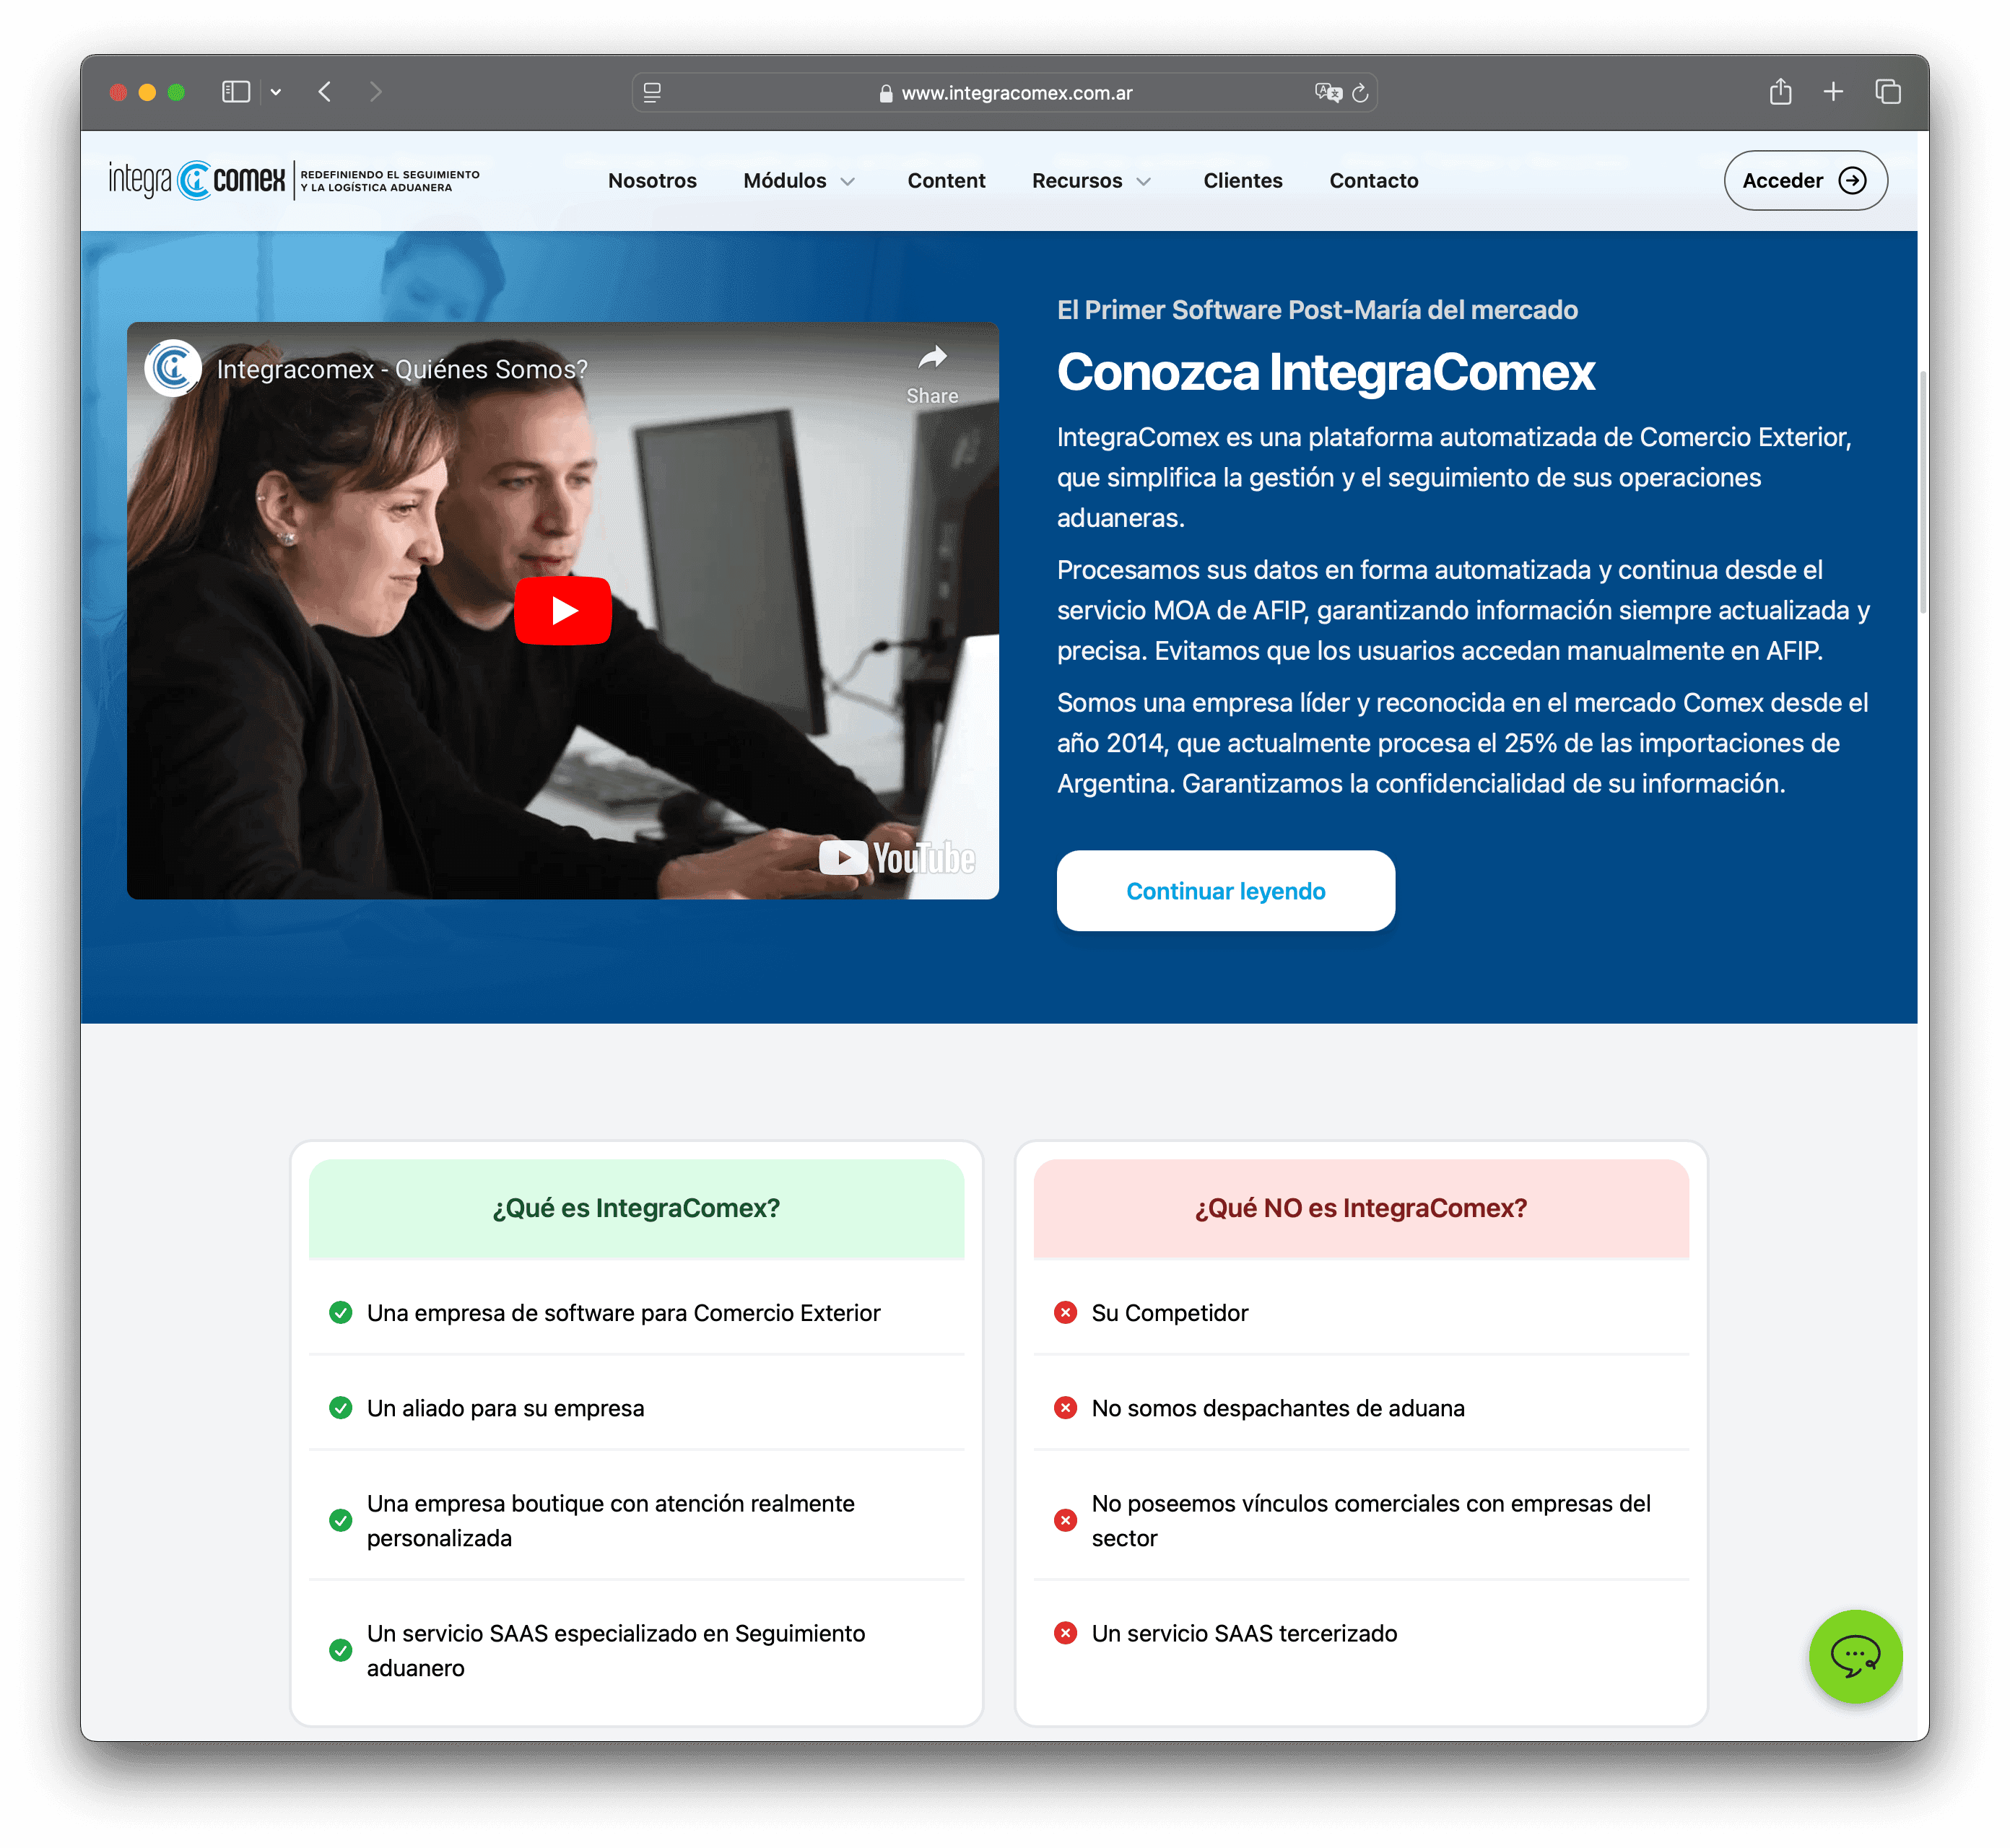Image resolution: width=2010 pixels, height=1848 pixels.
Task: Open the page reader icon in address bar
Action: [x=652, y=93]
